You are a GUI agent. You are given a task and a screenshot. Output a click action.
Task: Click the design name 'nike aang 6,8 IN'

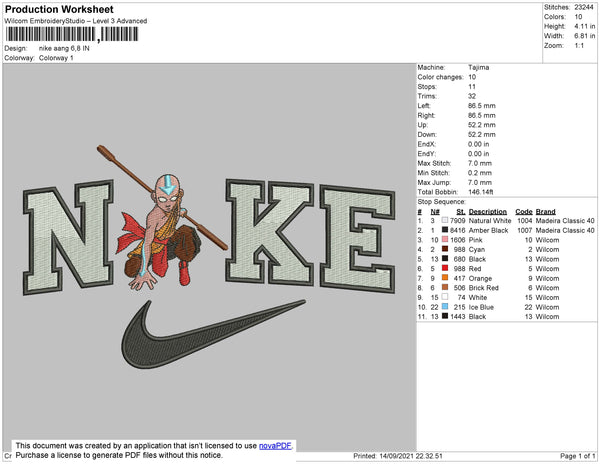(64, 48)
